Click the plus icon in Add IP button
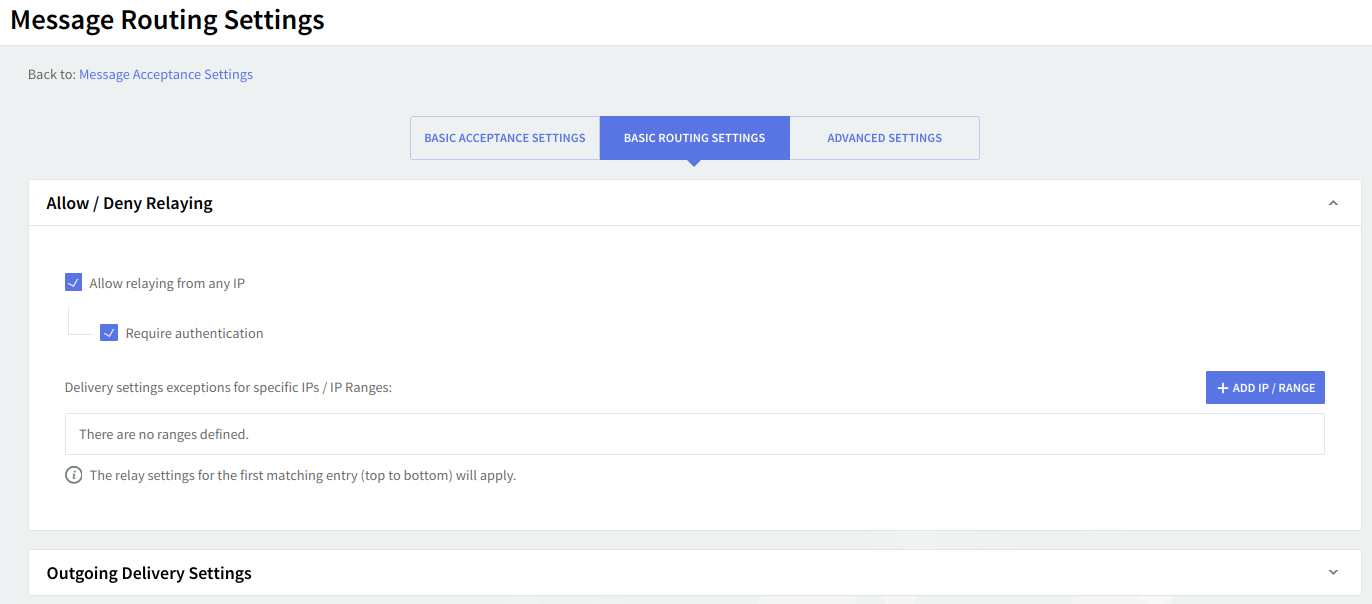The image size is (1372, 604). pos(1222,388)
